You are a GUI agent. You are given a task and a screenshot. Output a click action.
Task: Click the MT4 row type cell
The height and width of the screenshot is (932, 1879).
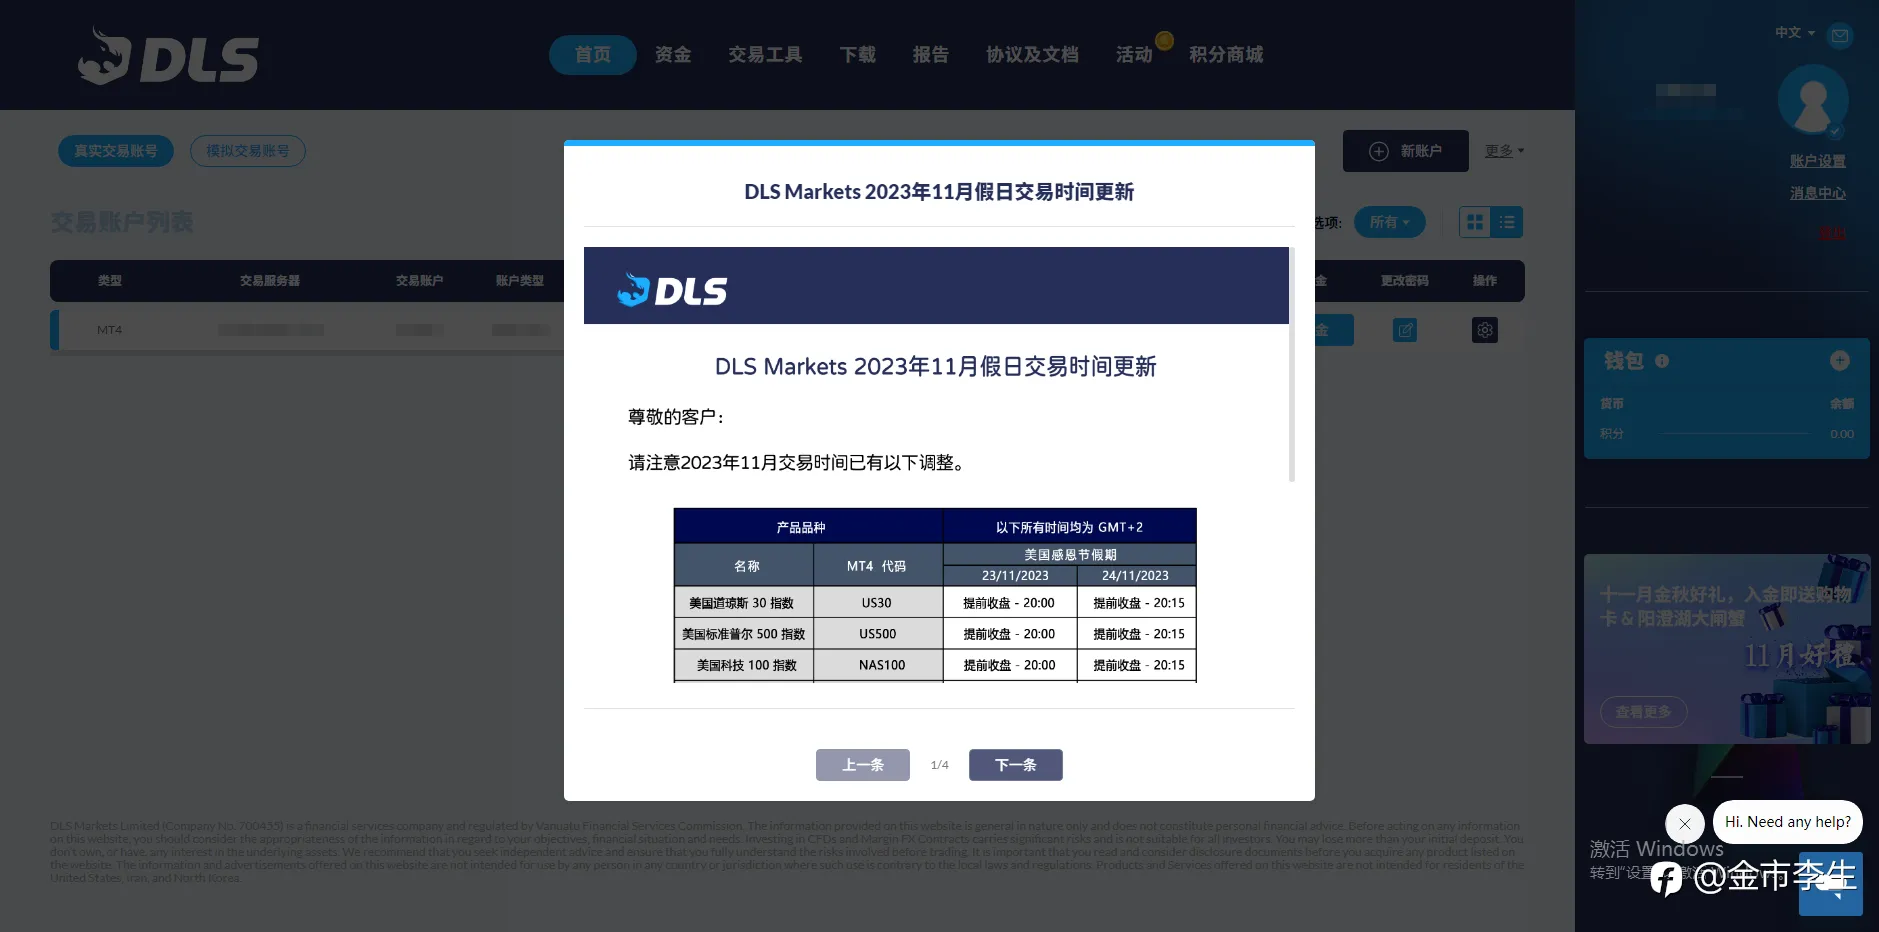109,330
